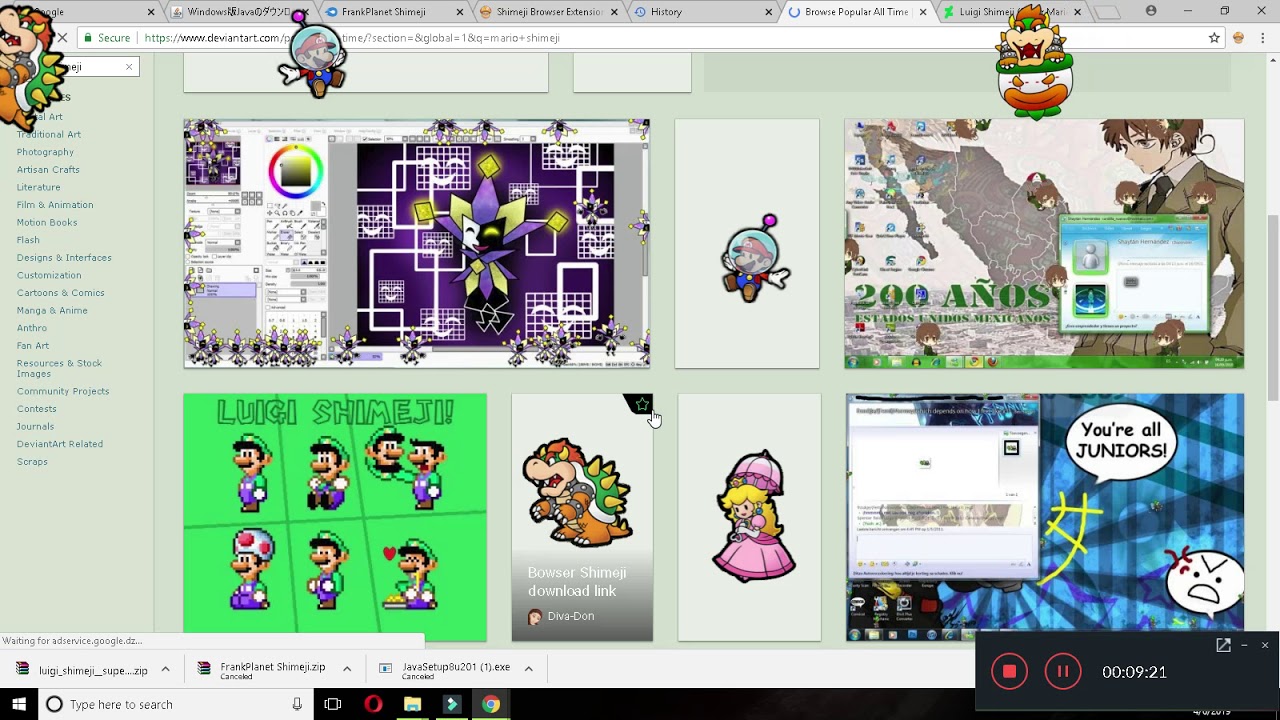Viewport: 1280px width, 720px height.
Task: Open Task View on the taskbar
Action: point(333,704)
